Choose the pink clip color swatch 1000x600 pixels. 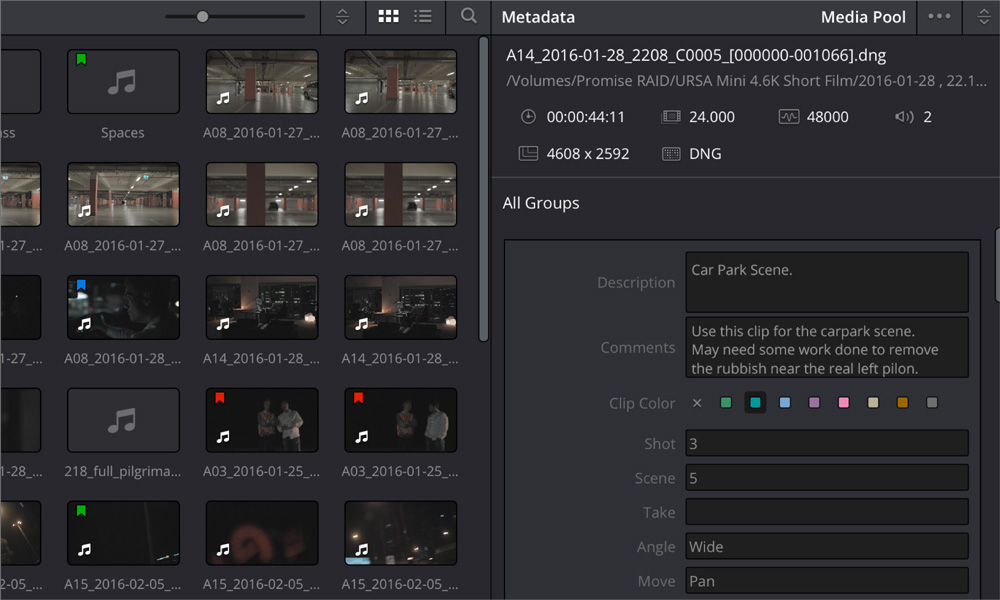coord(844,403)
